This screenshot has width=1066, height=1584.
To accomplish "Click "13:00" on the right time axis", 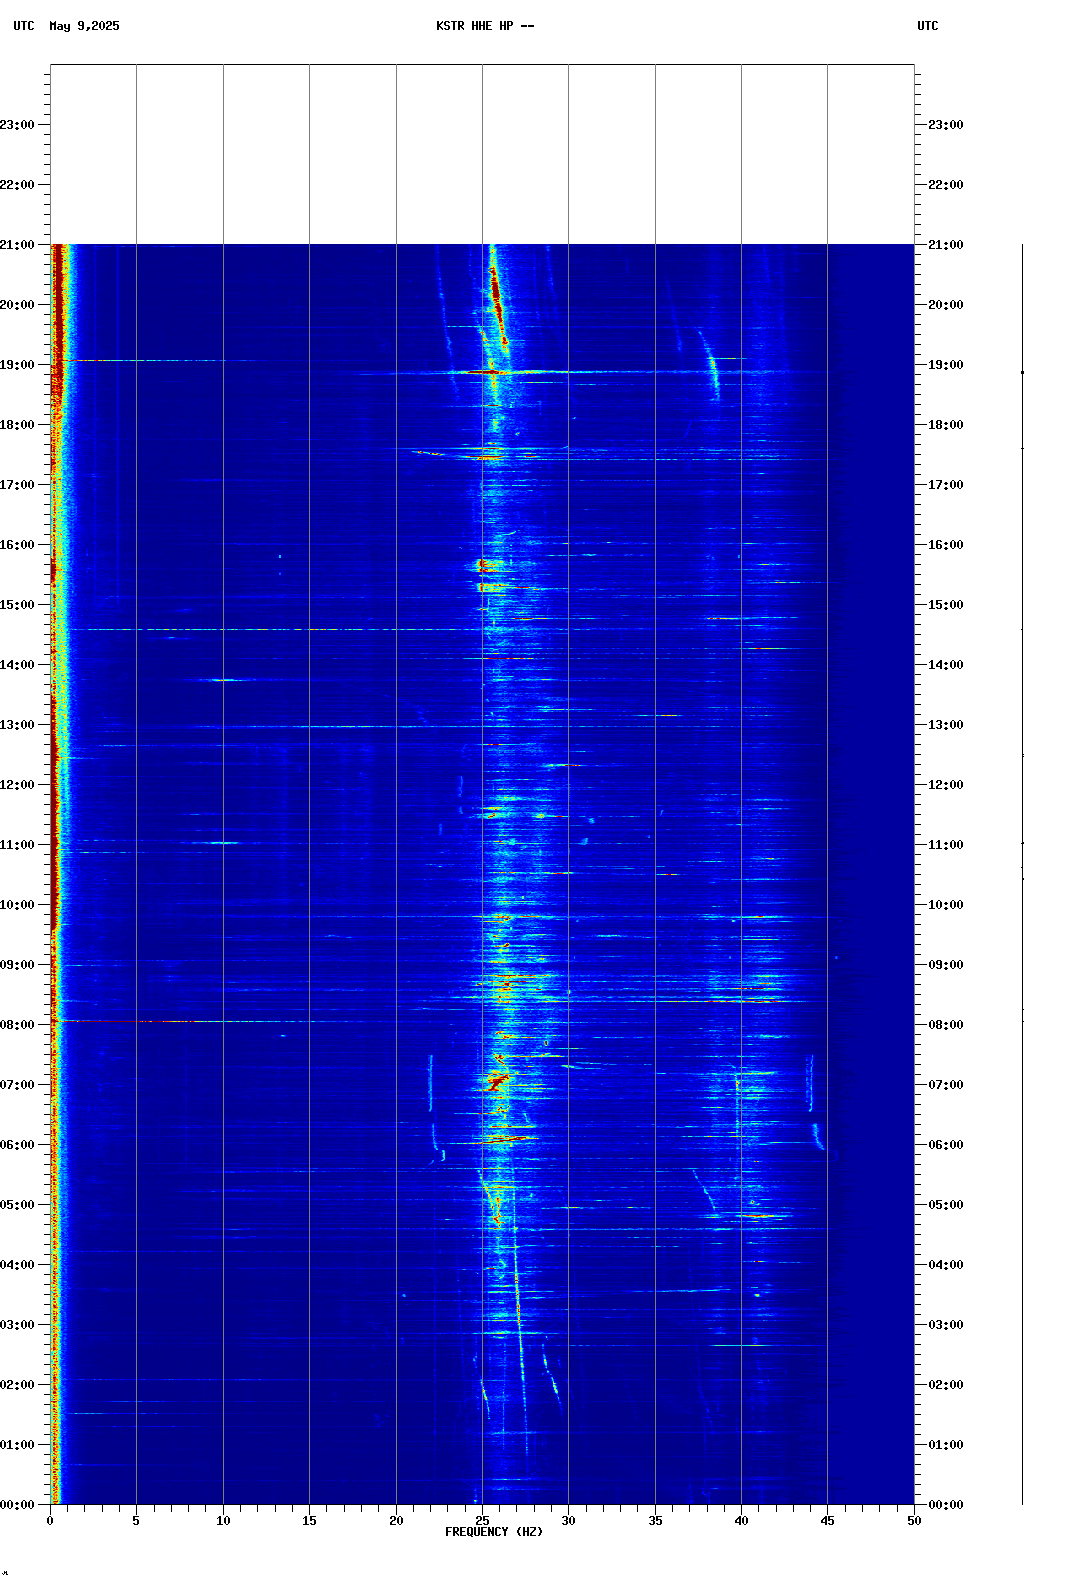I will pos(946,725).
